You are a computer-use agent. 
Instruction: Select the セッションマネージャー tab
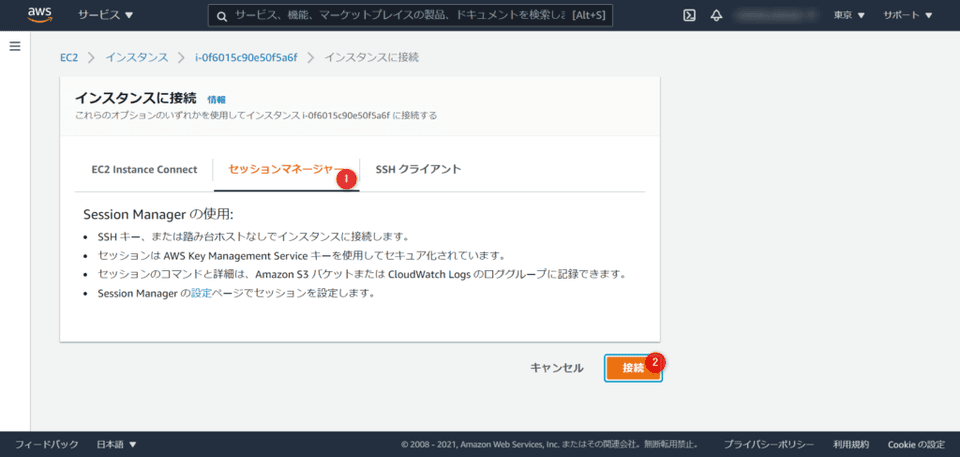coord(284,169)
